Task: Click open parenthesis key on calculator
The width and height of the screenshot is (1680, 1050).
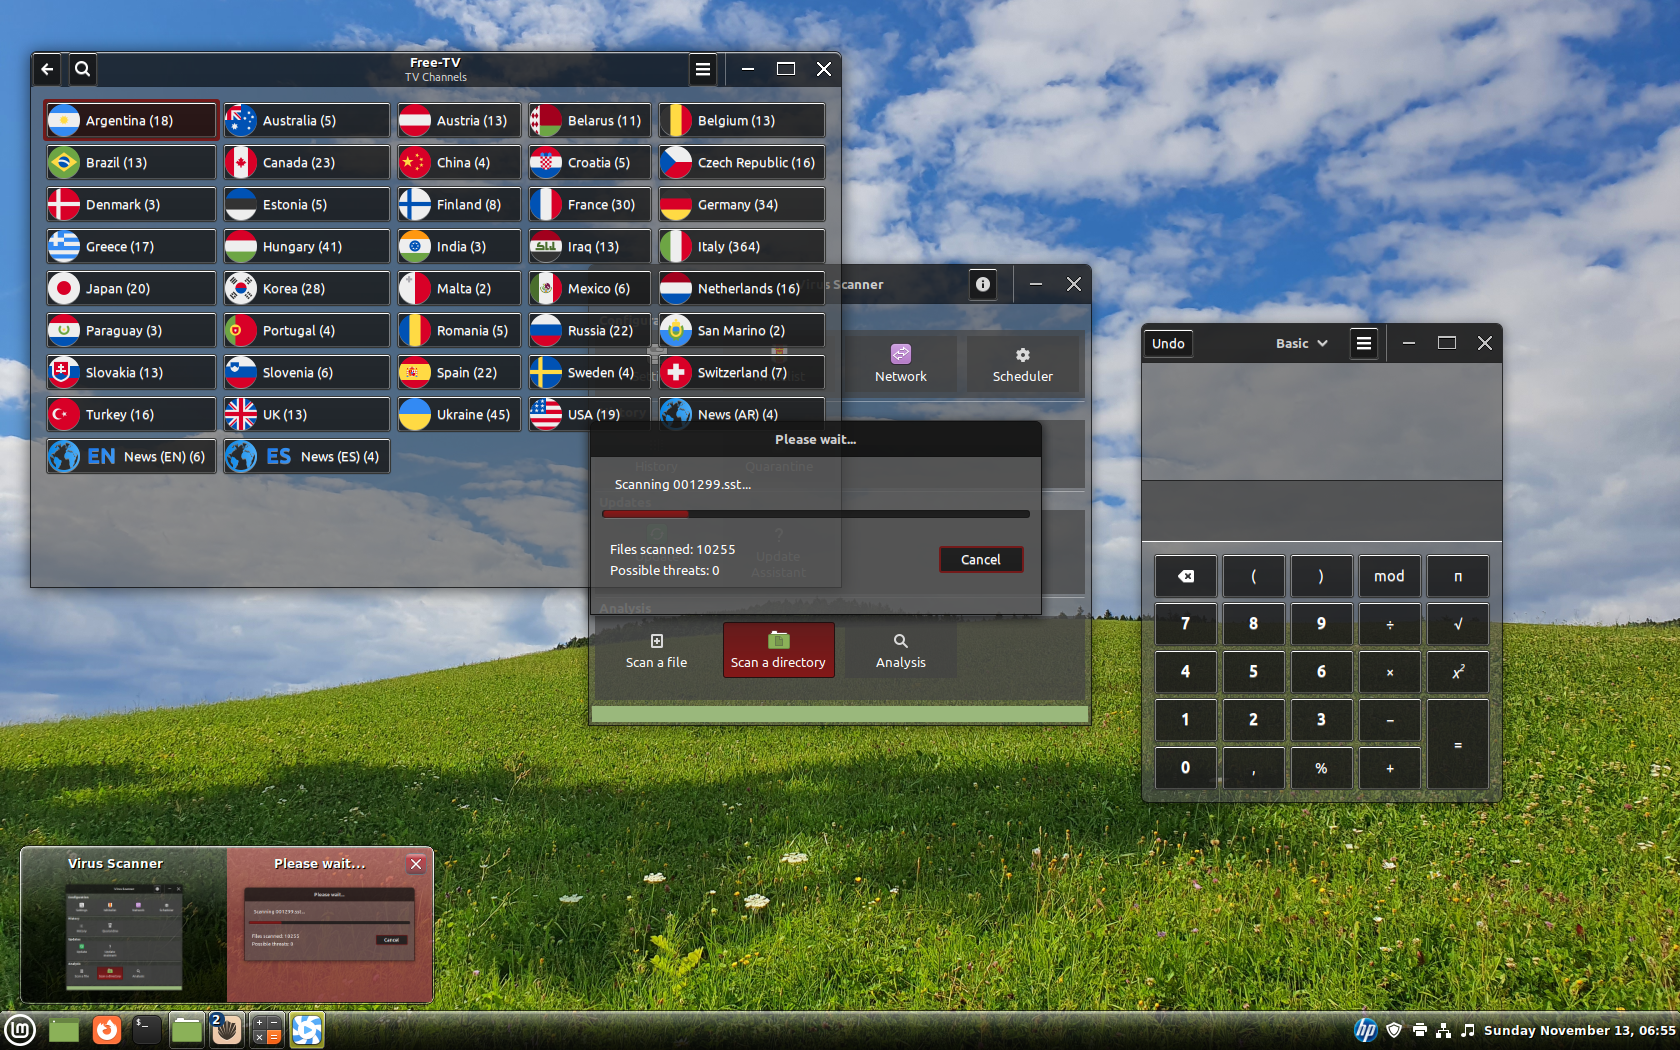Action: pyautogui.click(x=1254, y=576)
